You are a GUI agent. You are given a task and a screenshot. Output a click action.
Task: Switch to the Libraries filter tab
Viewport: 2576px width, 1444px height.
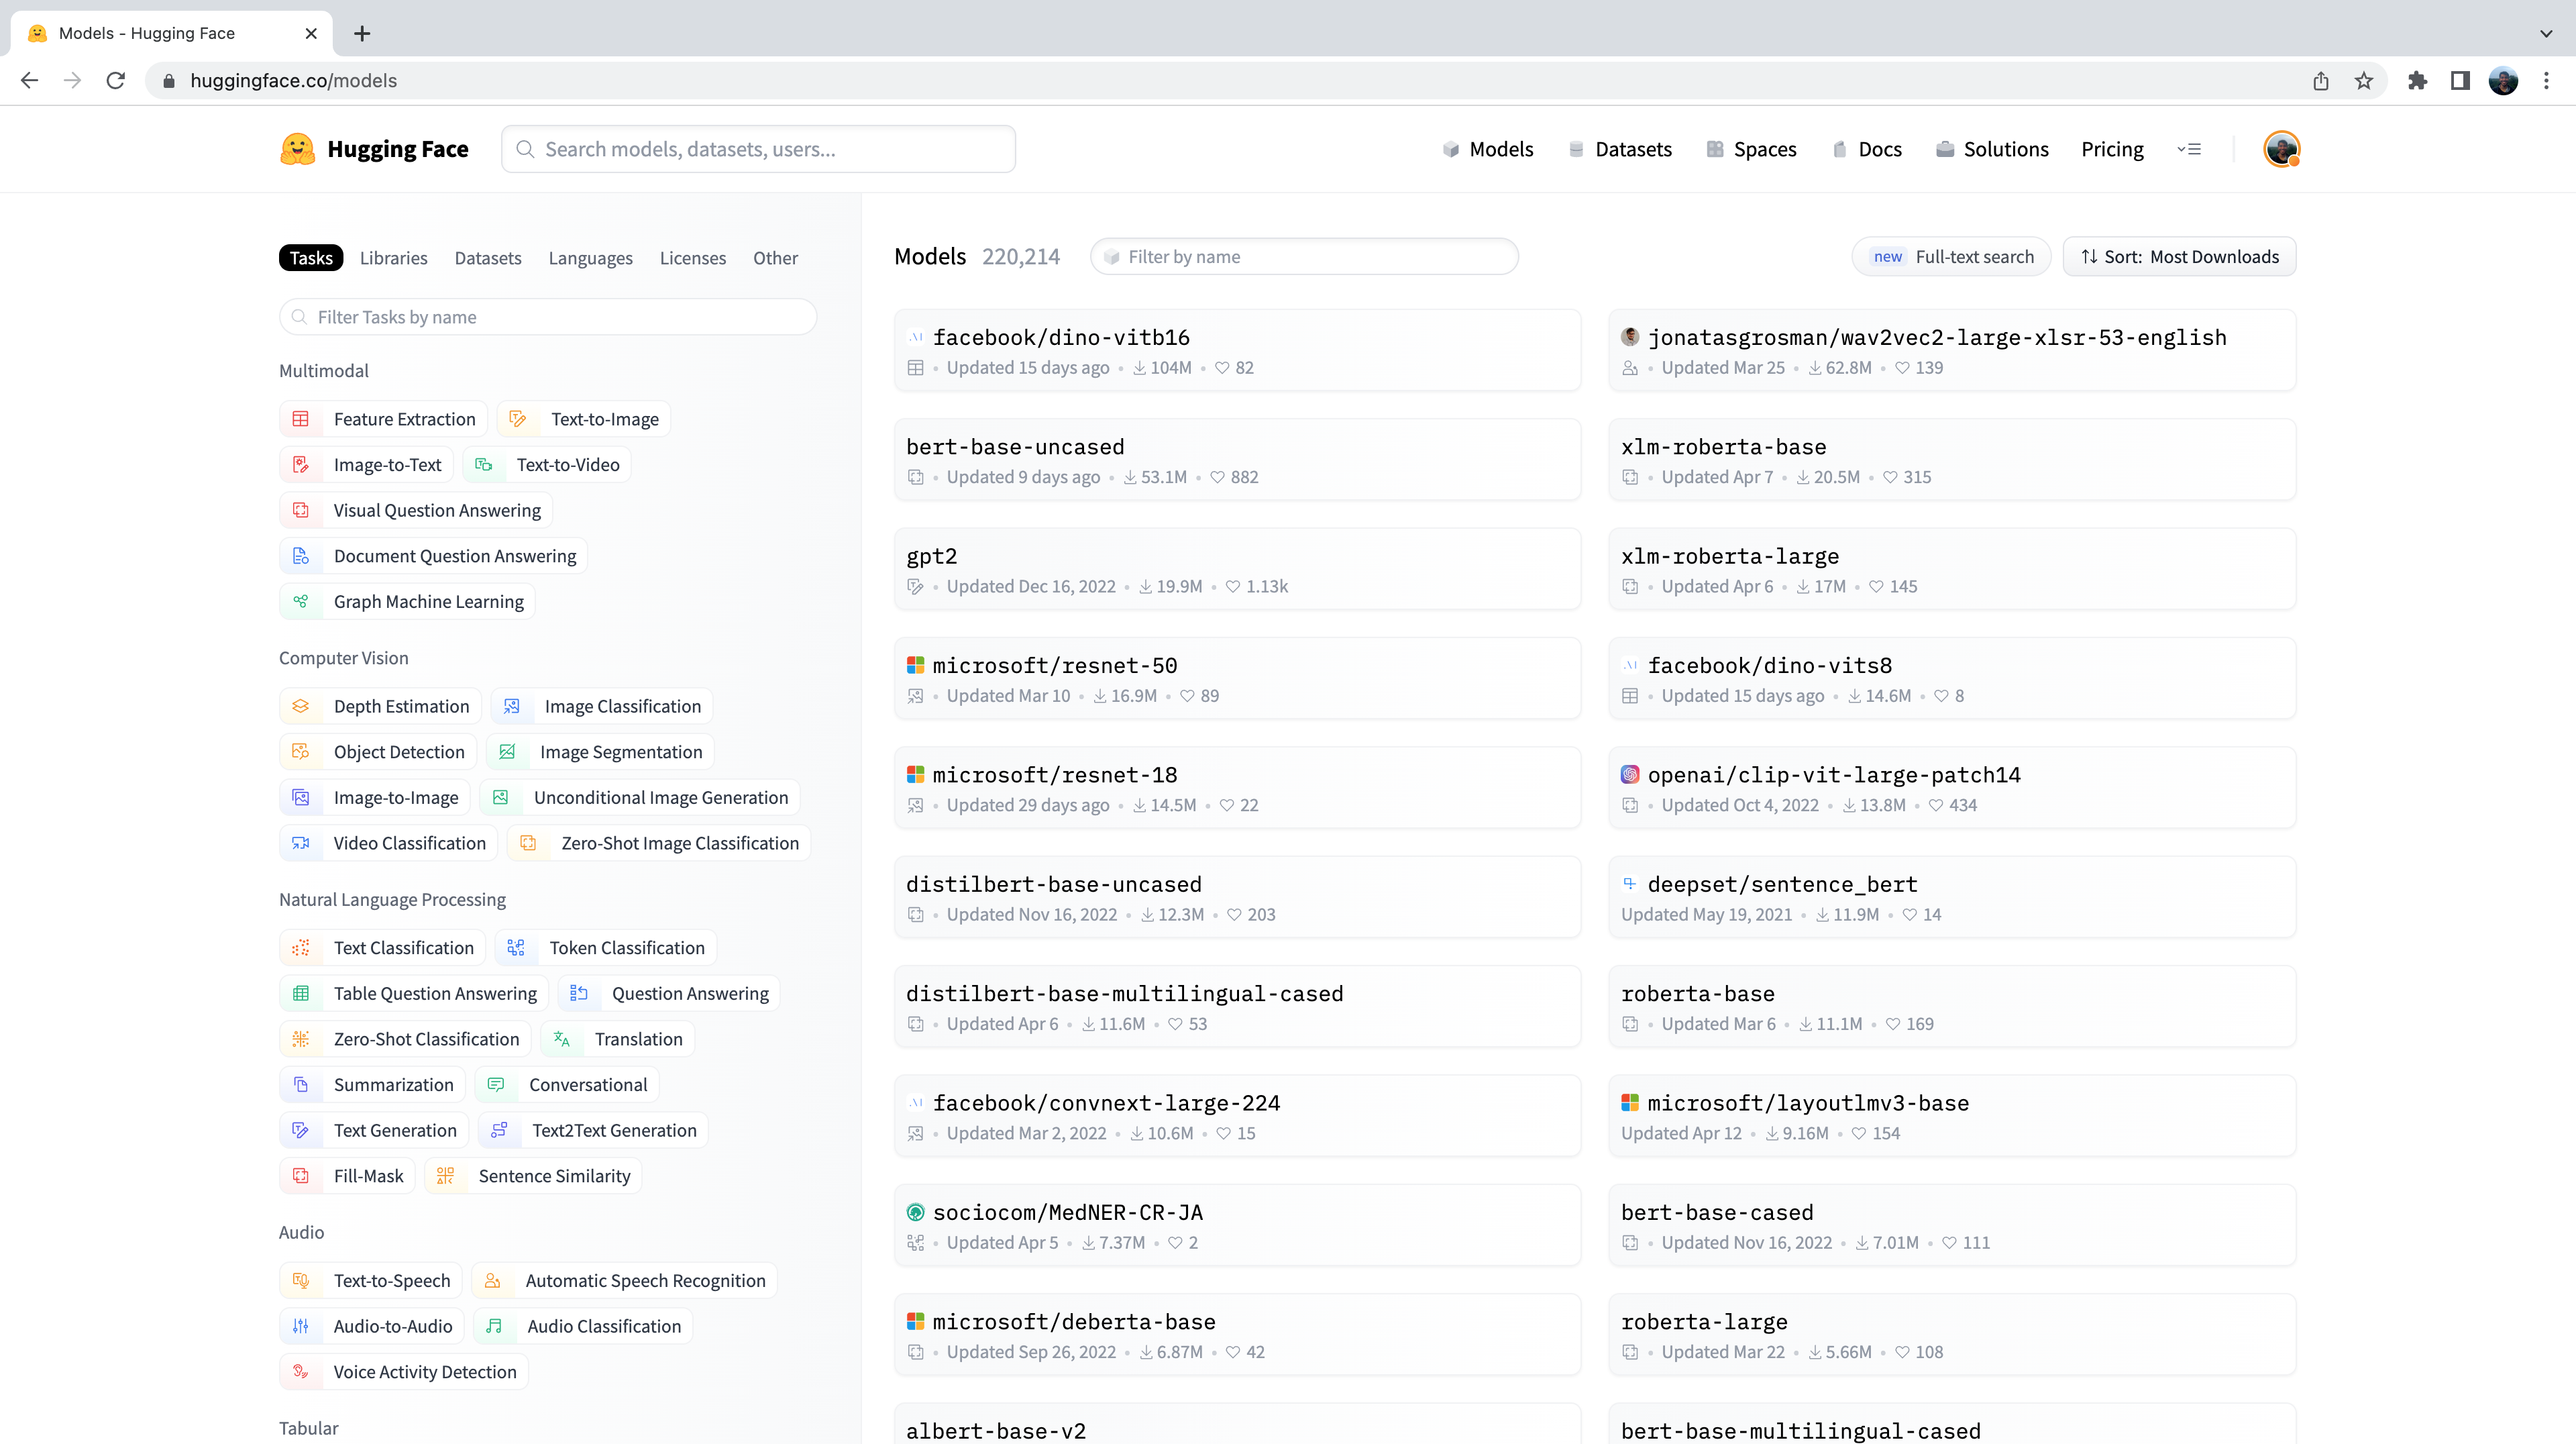coord(393,258)
